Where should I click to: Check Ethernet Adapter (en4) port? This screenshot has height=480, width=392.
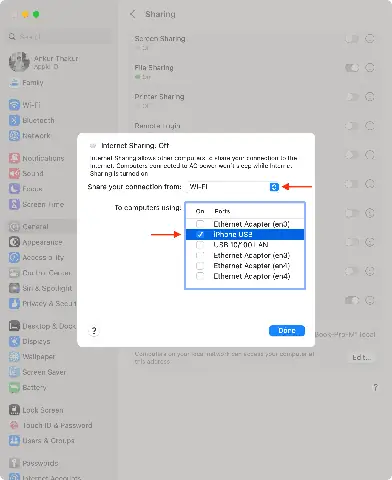(200, 276)
